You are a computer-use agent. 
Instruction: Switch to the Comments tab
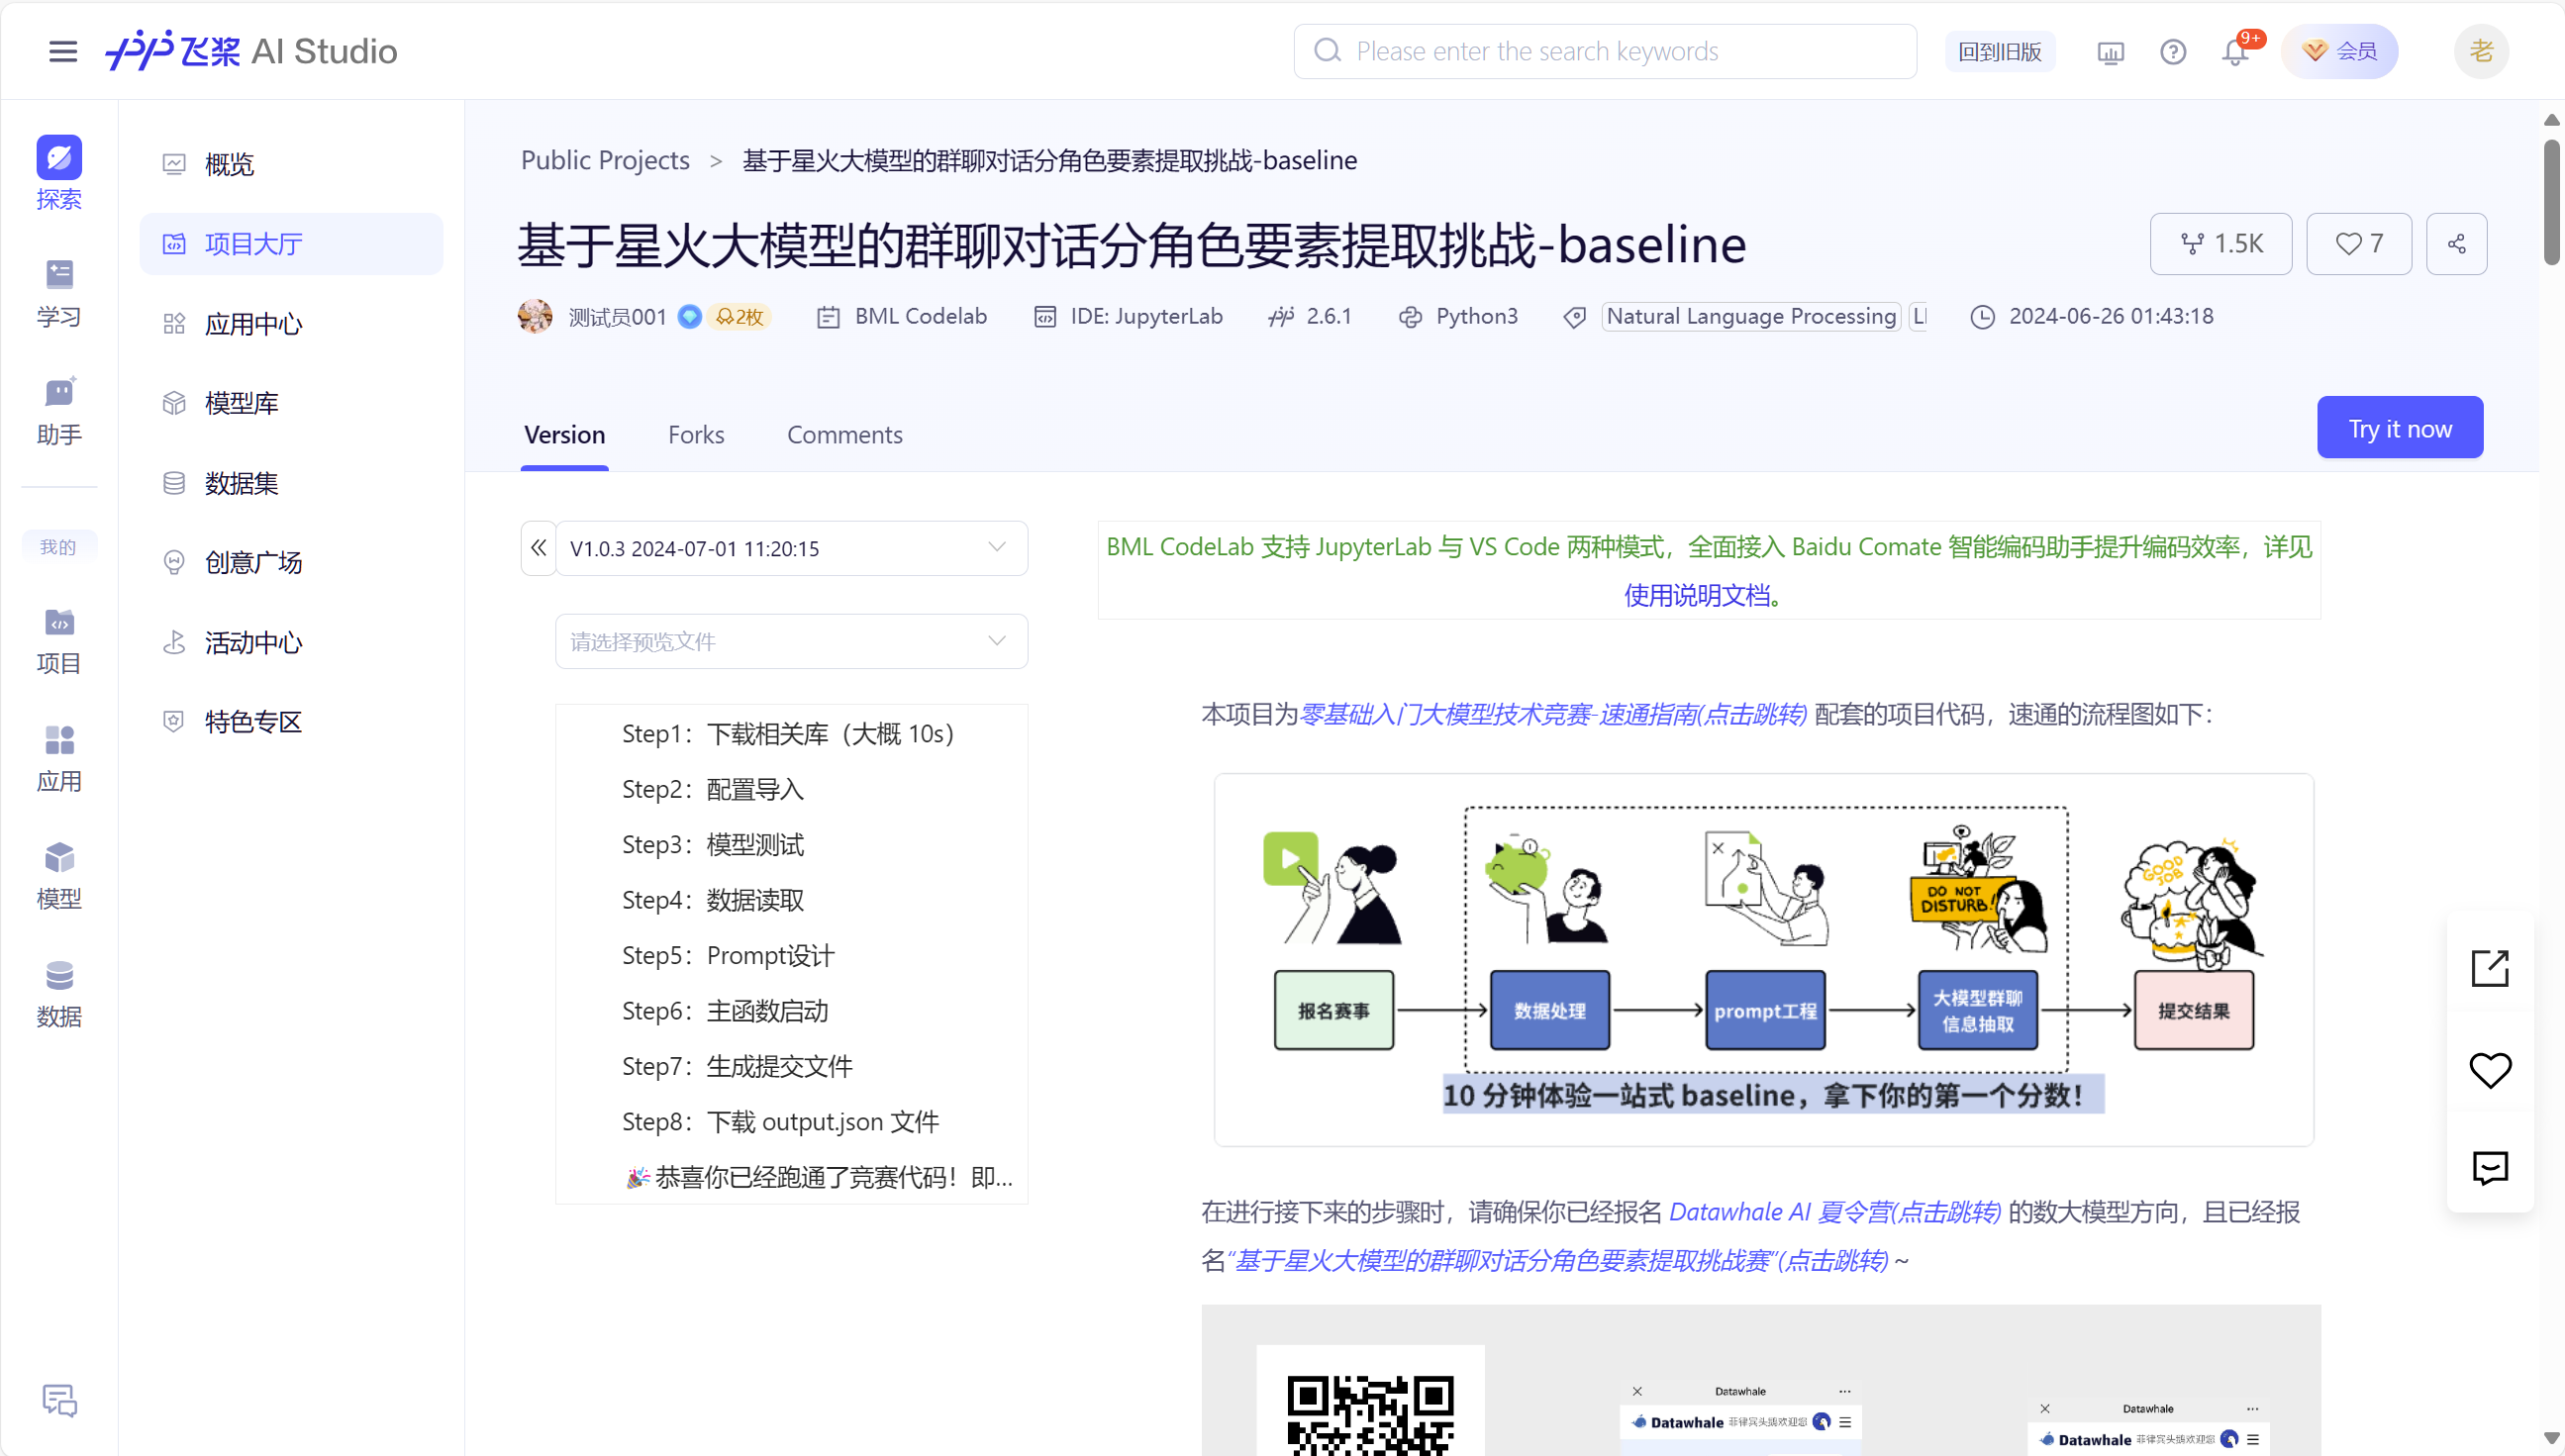point(844,434)
